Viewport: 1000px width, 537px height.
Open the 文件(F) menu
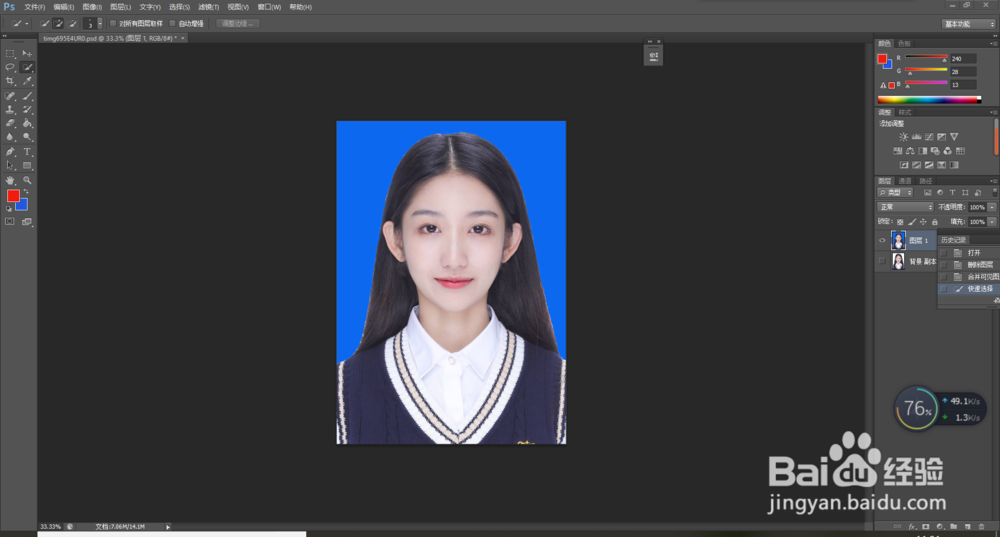(34, 7)
